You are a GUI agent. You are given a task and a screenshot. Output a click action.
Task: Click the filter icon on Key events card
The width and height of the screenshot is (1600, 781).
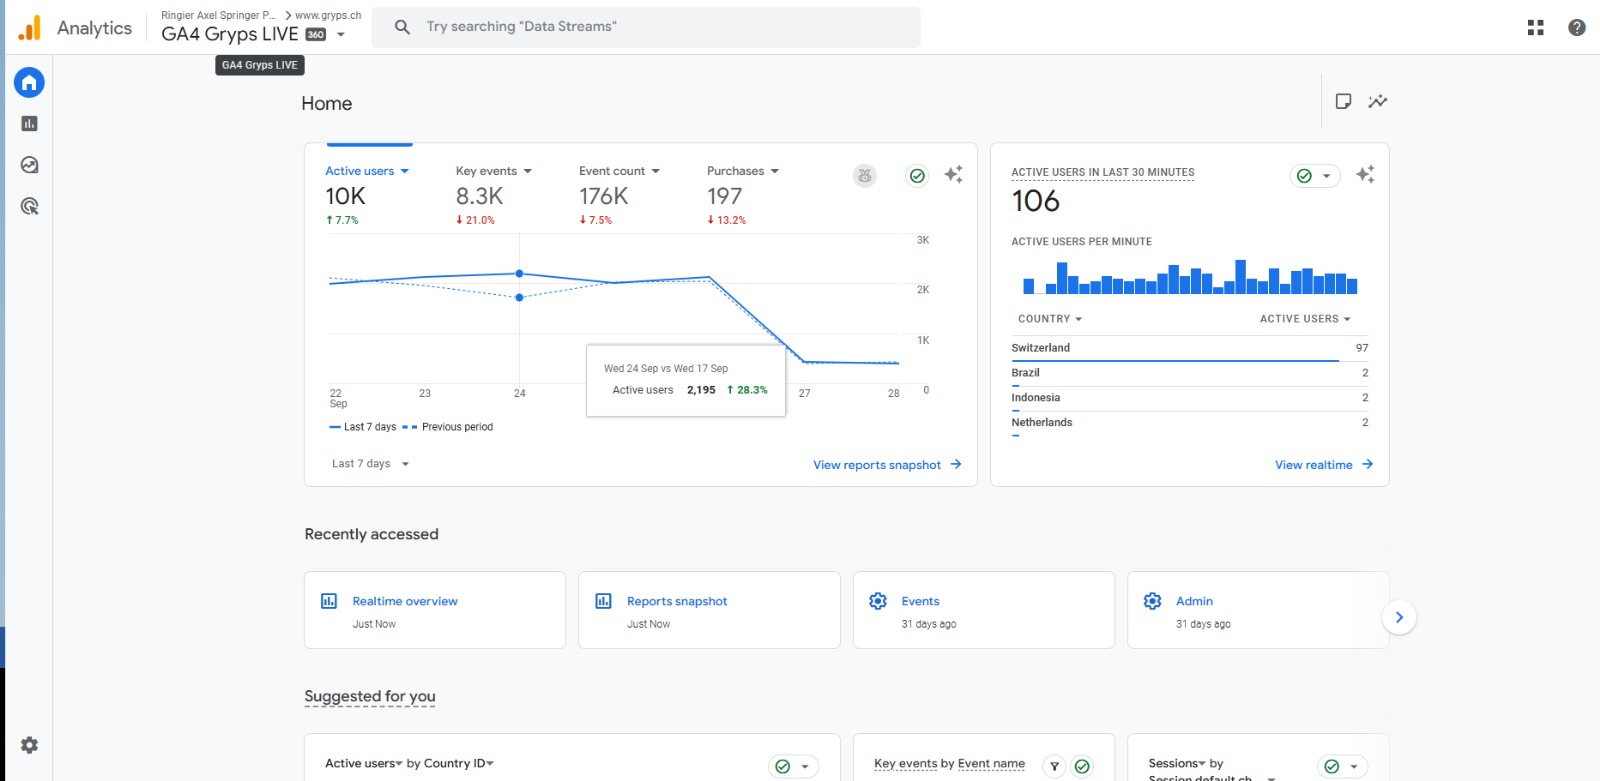[1054, 766]
